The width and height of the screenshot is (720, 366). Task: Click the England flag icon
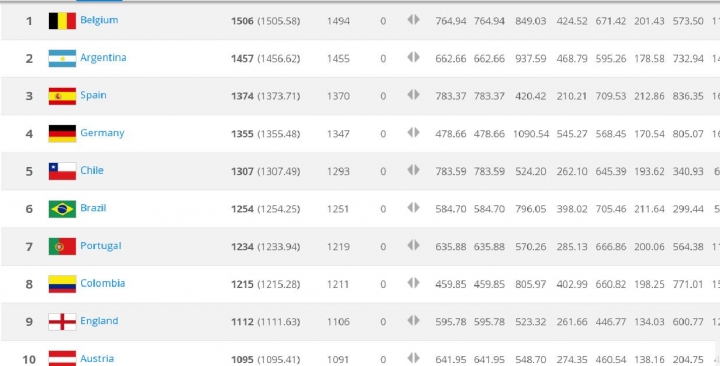point(62,321)
